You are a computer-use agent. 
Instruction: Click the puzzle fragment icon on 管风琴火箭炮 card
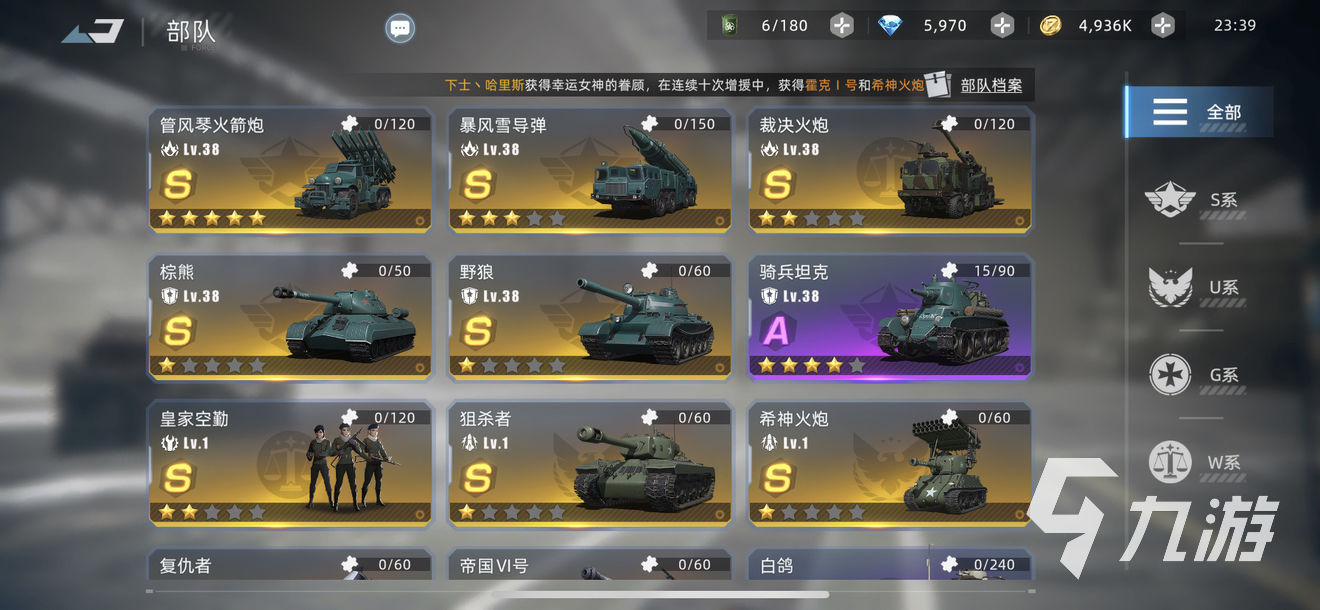348,124
